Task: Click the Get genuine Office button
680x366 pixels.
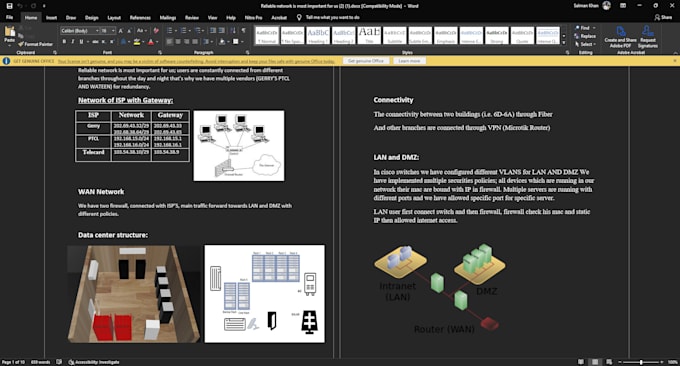Action: point(366,61)
